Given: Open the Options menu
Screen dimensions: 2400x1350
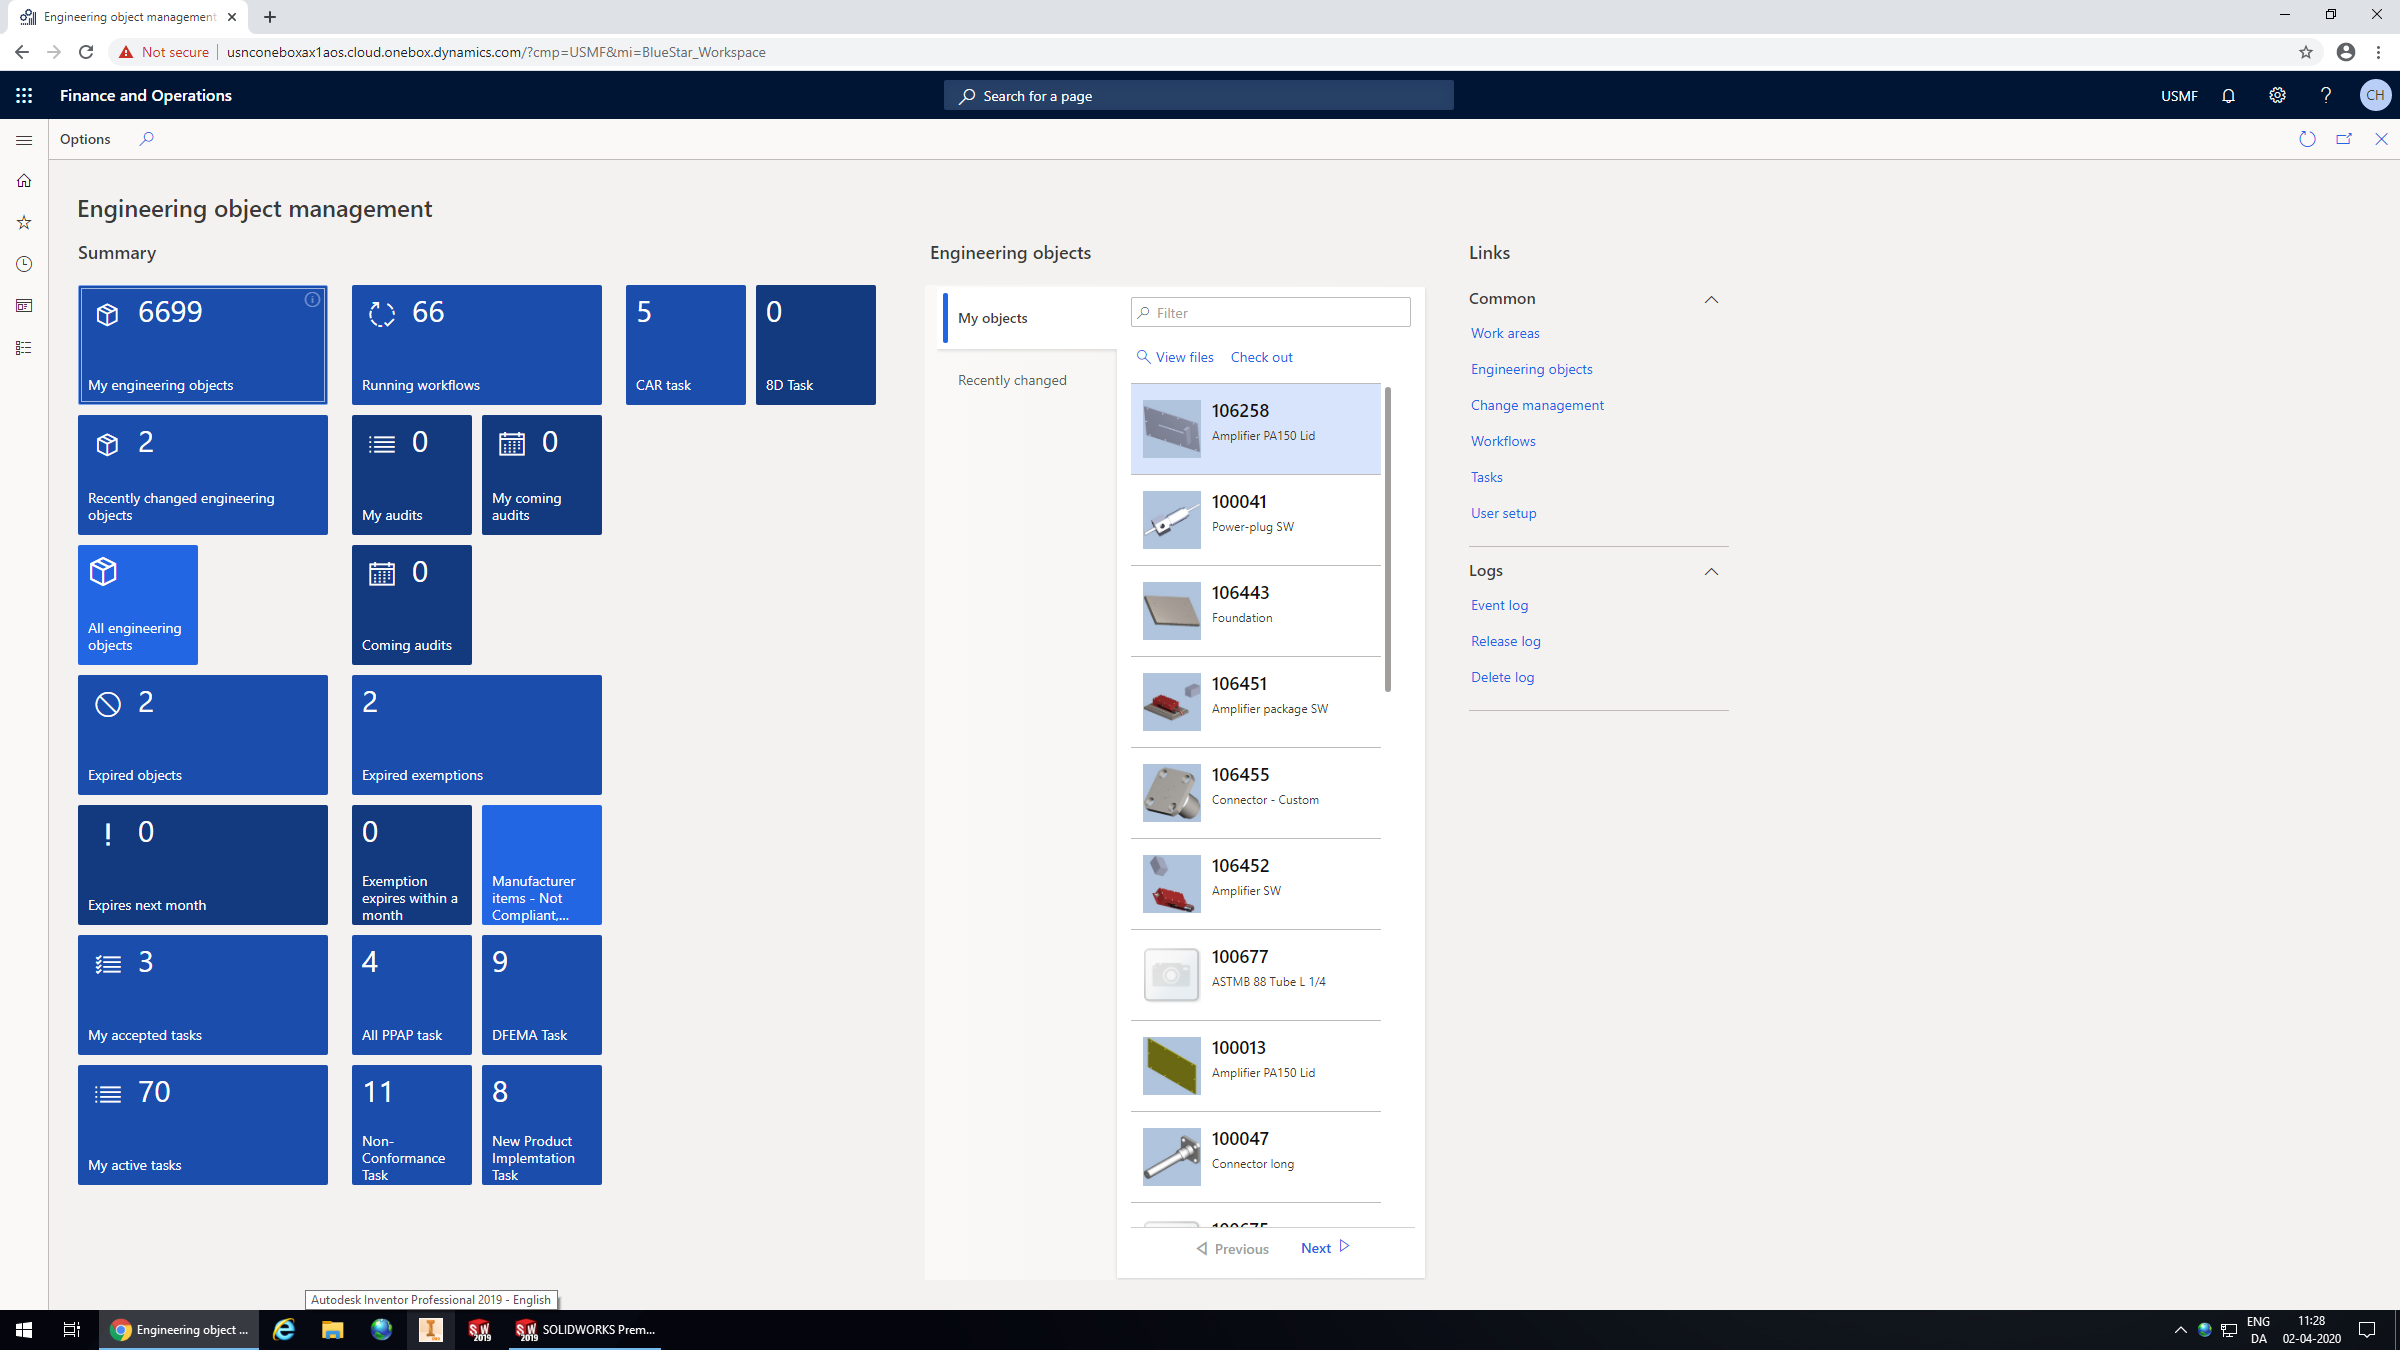Looking at the screenshot, I should 85,139.
